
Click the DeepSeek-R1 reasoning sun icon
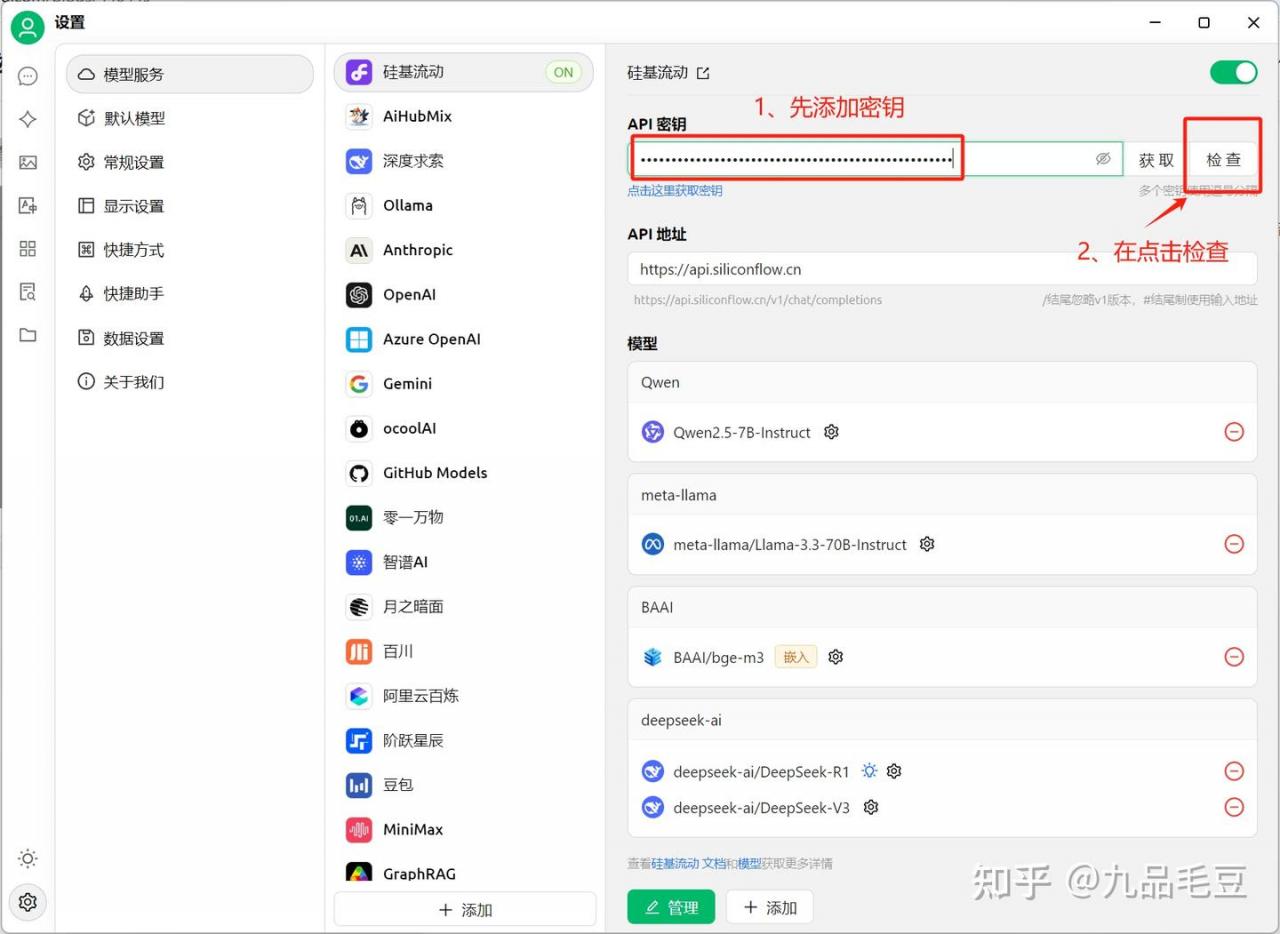click(x=870, y=771)
